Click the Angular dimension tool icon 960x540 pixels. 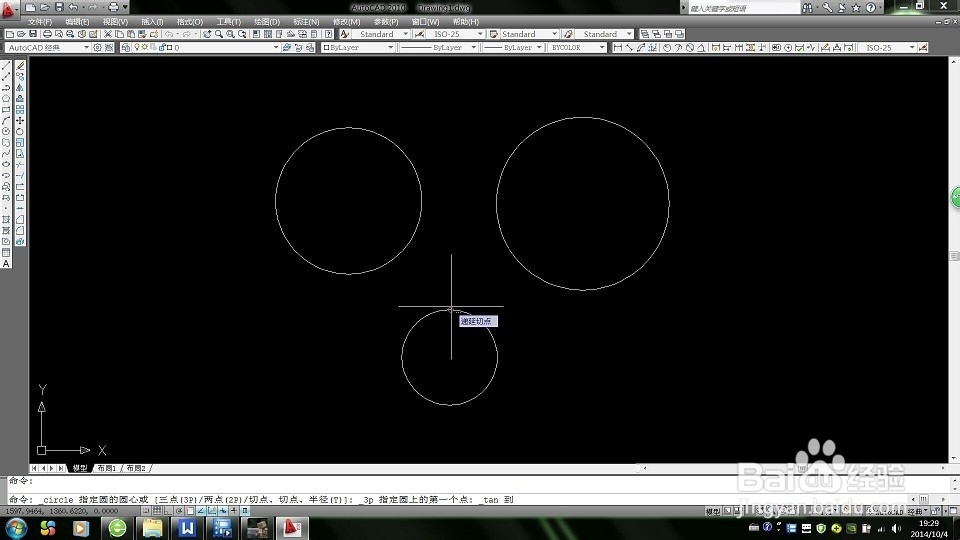[x=701, y=47]
